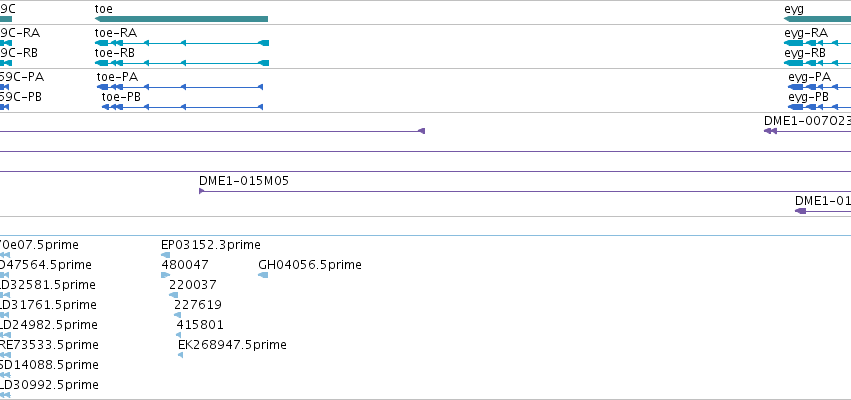Select the GH04056.5prime EST marker
Screen dimensions: 851x400
263,275
